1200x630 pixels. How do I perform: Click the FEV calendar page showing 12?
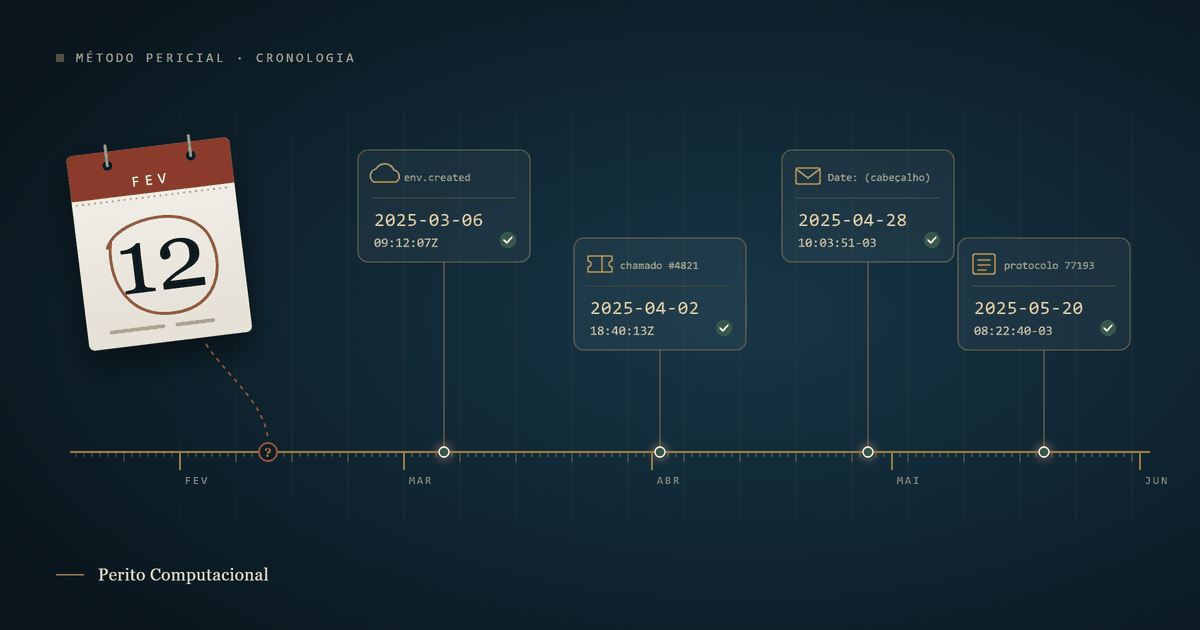click(x=159, y=244)
